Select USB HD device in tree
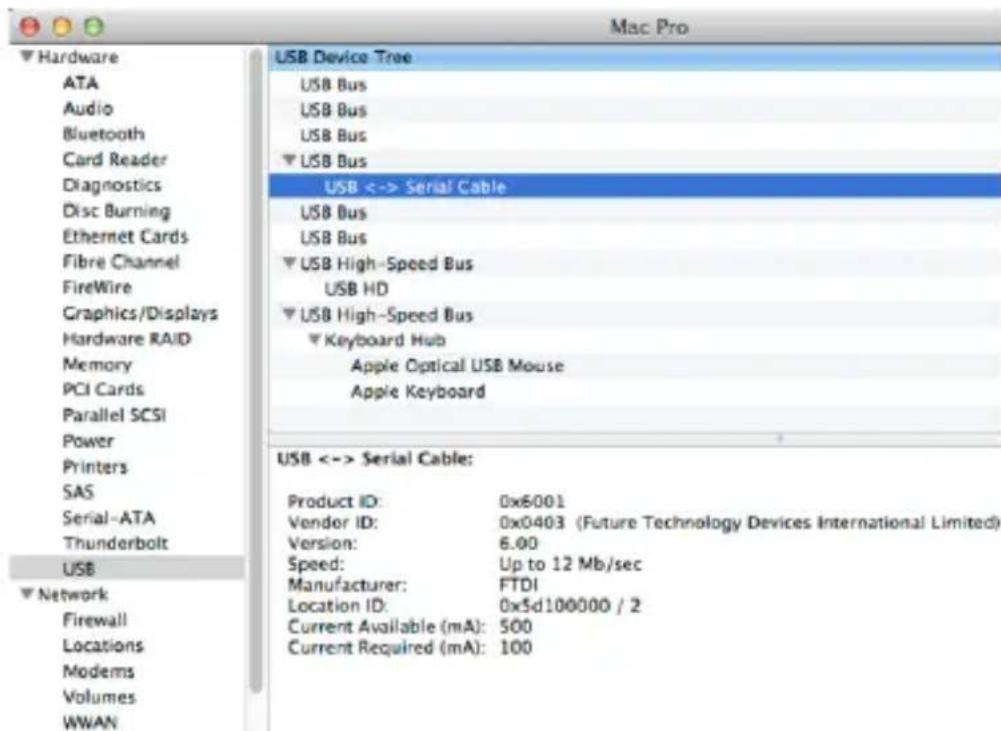The width and height of the screenshot is (1001, 731). 356,289
